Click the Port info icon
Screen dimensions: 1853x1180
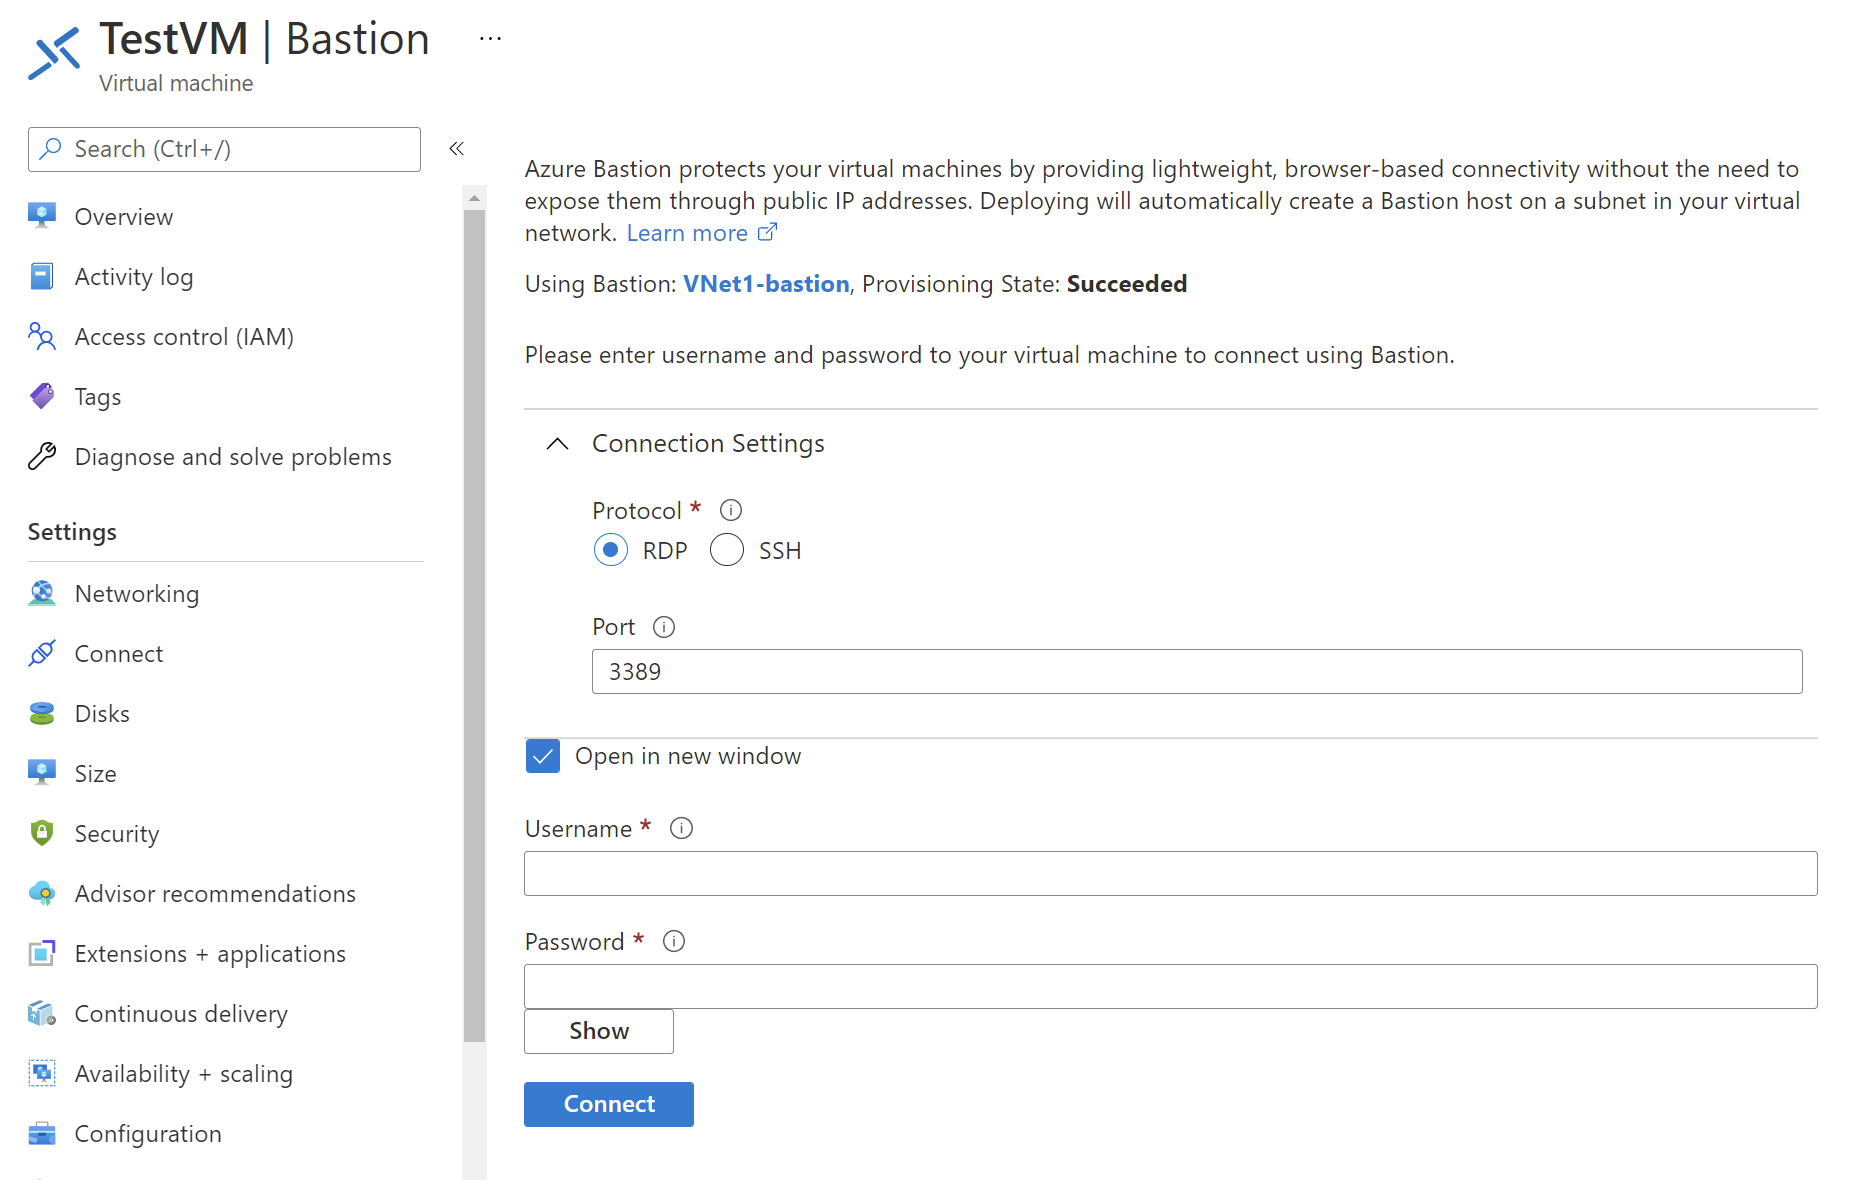[664, 627]
